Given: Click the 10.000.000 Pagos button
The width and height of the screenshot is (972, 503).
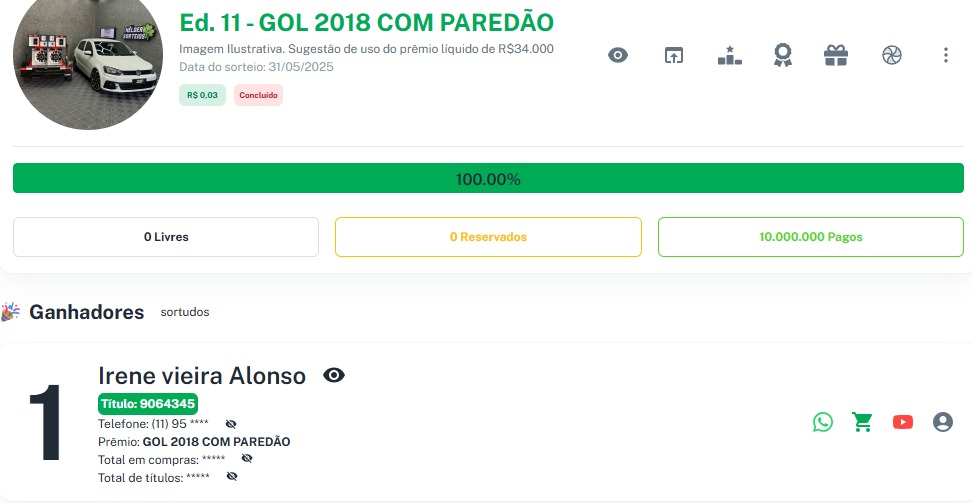Looking at the screenshot, I should click(810, 237).
